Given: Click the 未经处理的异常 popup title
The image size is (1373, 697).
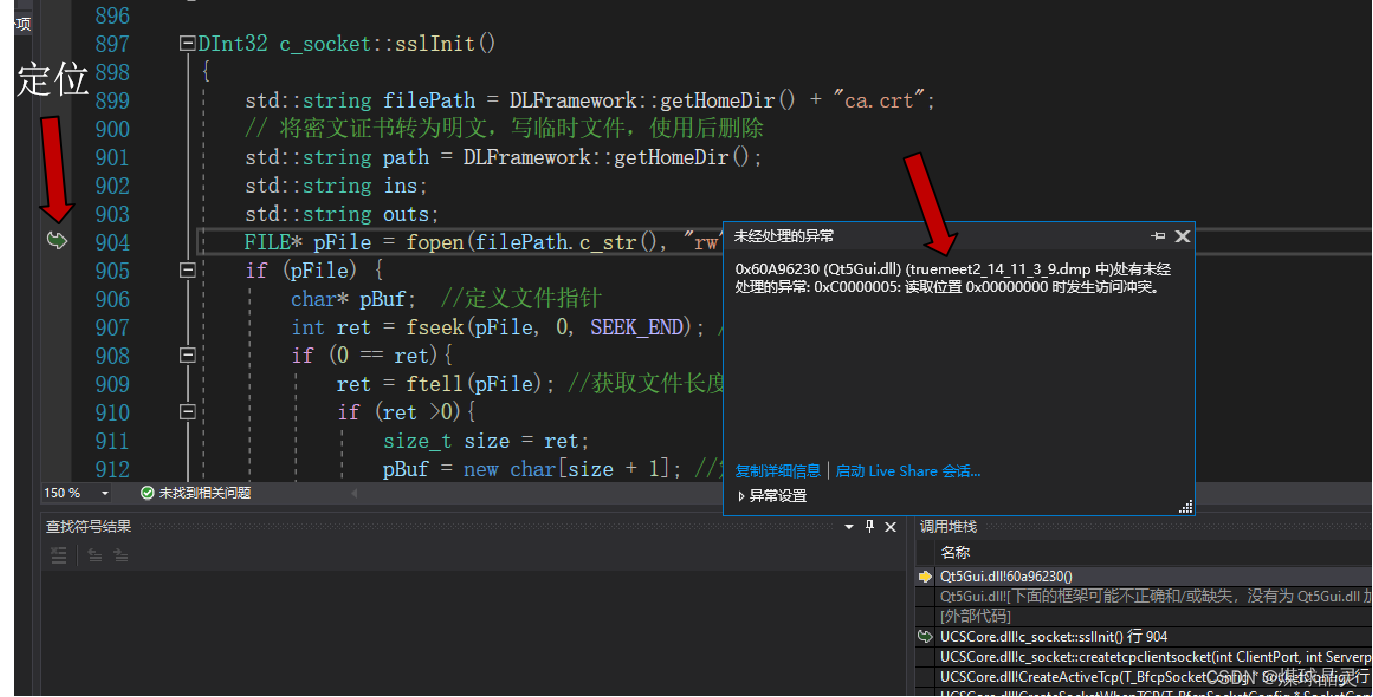Looking at the screenshot, I should click(784, 237).
